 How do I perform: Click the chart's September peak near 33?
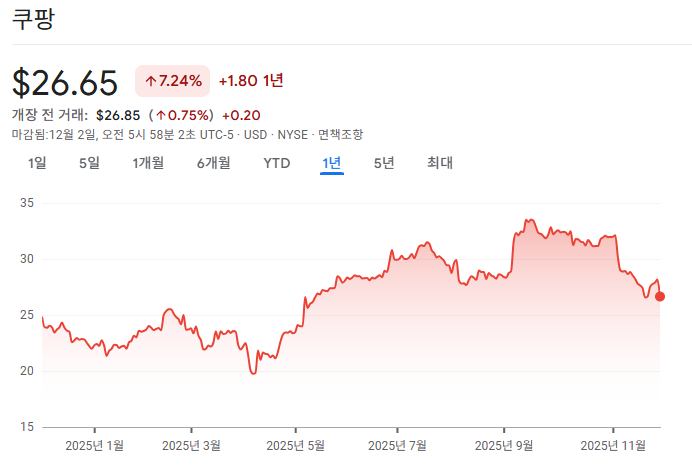tap(530, 220)
